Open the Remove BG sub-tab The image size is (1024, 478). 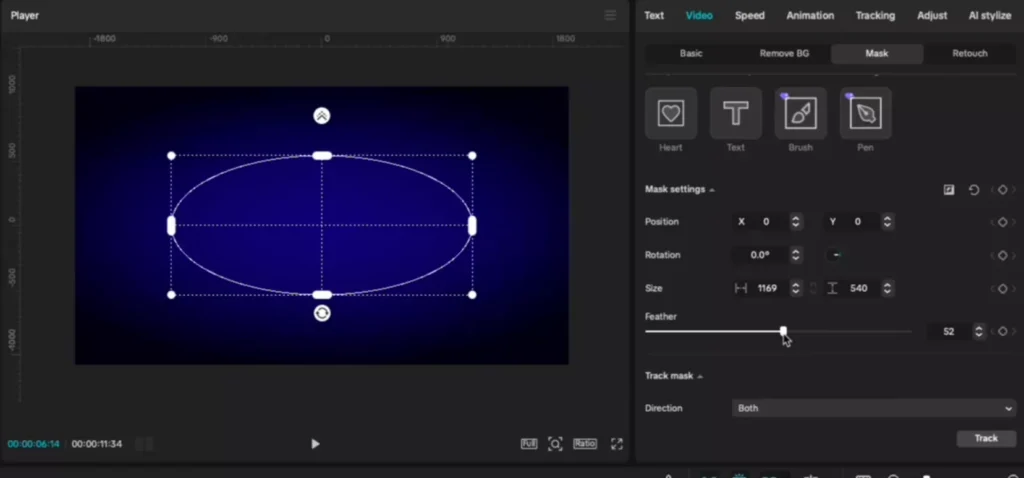(x=786, y=53)
